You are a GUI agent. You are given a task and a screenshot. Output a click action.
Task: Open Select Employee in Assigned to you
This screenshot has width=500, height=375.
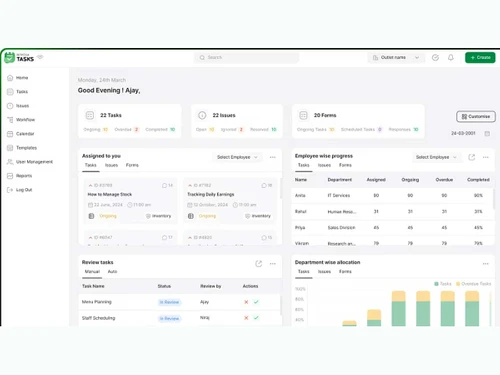[237, 157]
